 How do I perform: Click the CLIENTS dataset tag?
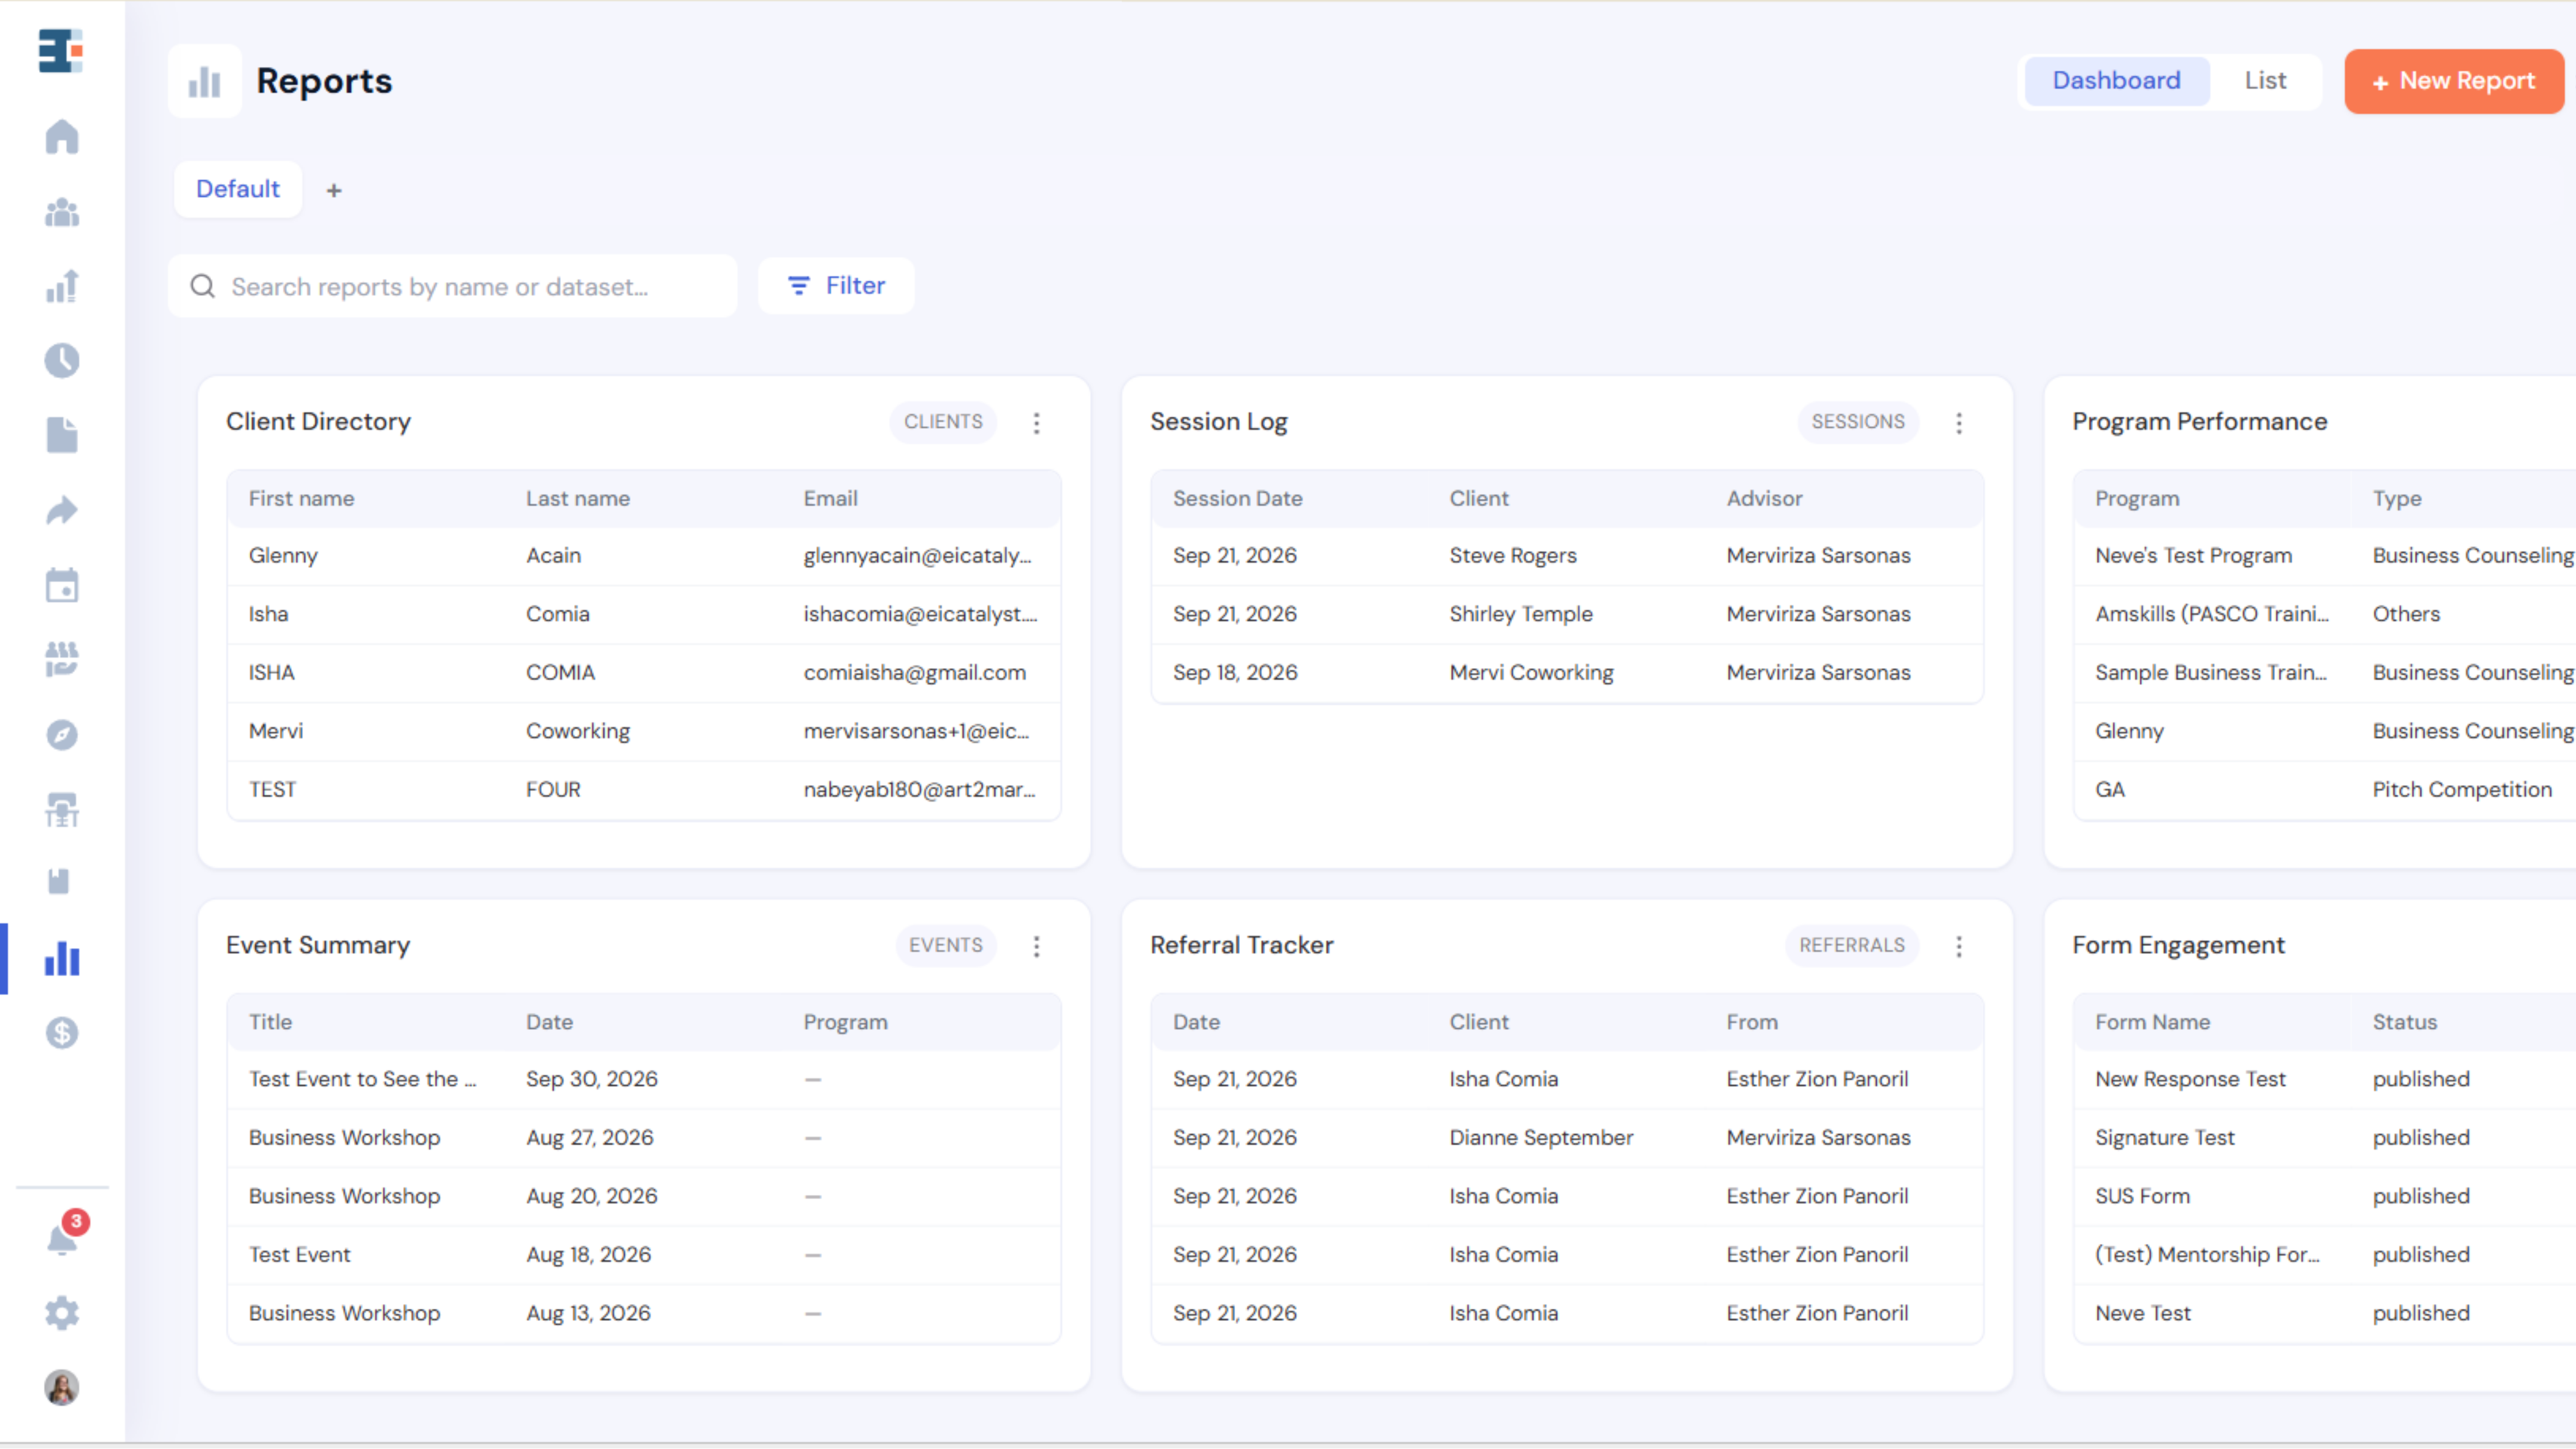pyautogui.click(x=943, y=422)
